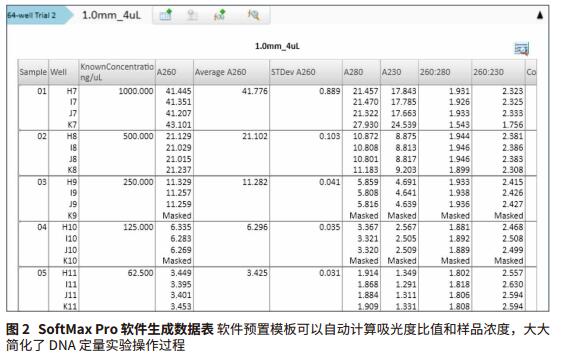Click the add column icon with green plus
This screenshot has width=561, height=360.
point(166,15)
